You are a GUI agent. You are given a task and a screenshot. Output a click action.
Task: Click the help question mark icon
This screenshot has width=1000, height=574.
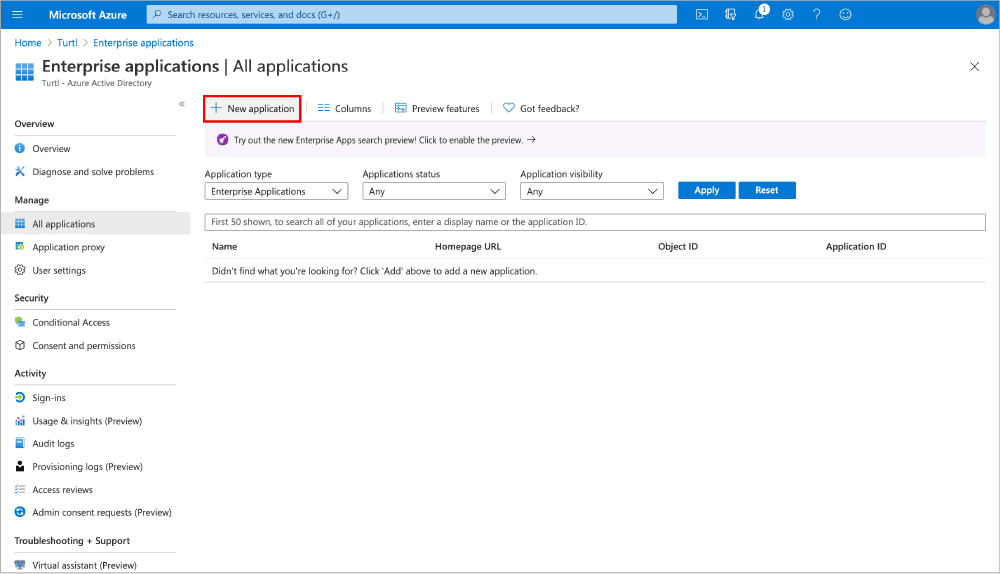point(817,14)
